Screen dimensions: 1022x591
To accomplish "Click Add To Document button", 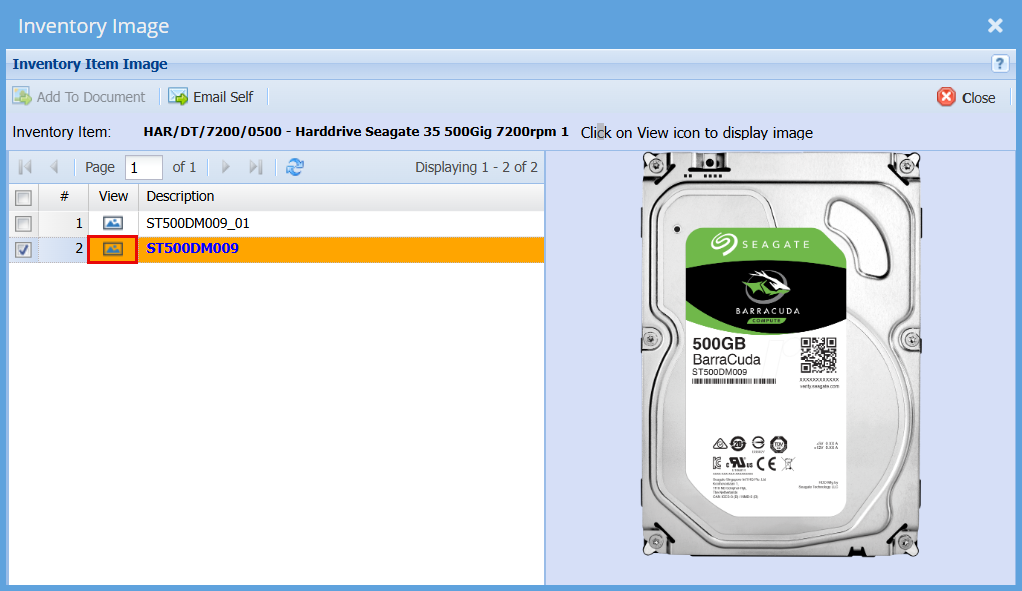I will point(79,97).
